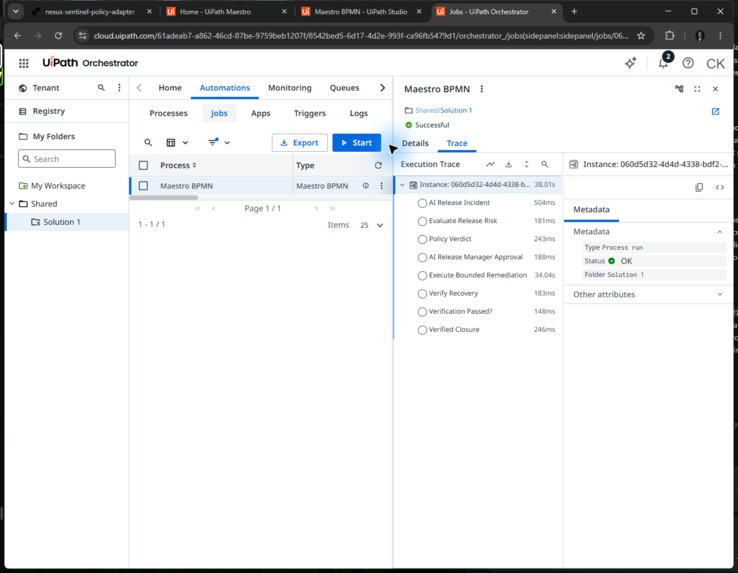Open the Shared/Solution 1 folder link
This screenshot has width=738, height=573.
click(443, 111)
